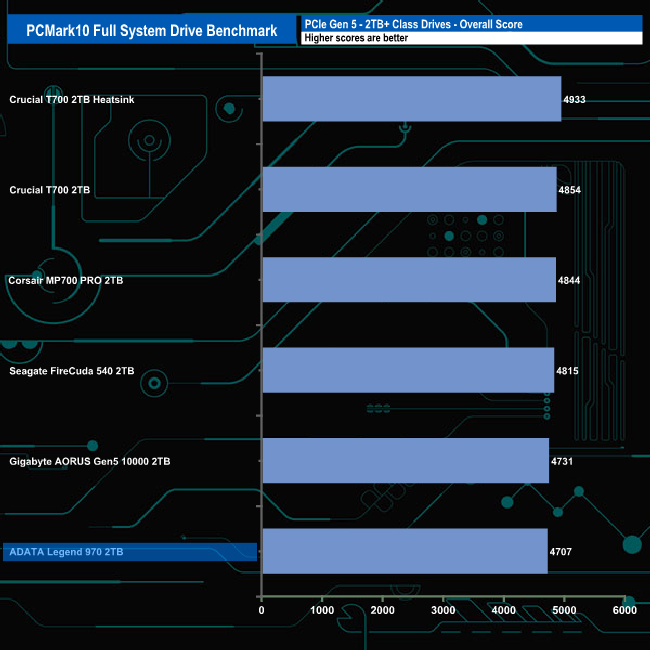Click the 4707 score value
The height and width of the screenshot is (650, 650).
560,552
